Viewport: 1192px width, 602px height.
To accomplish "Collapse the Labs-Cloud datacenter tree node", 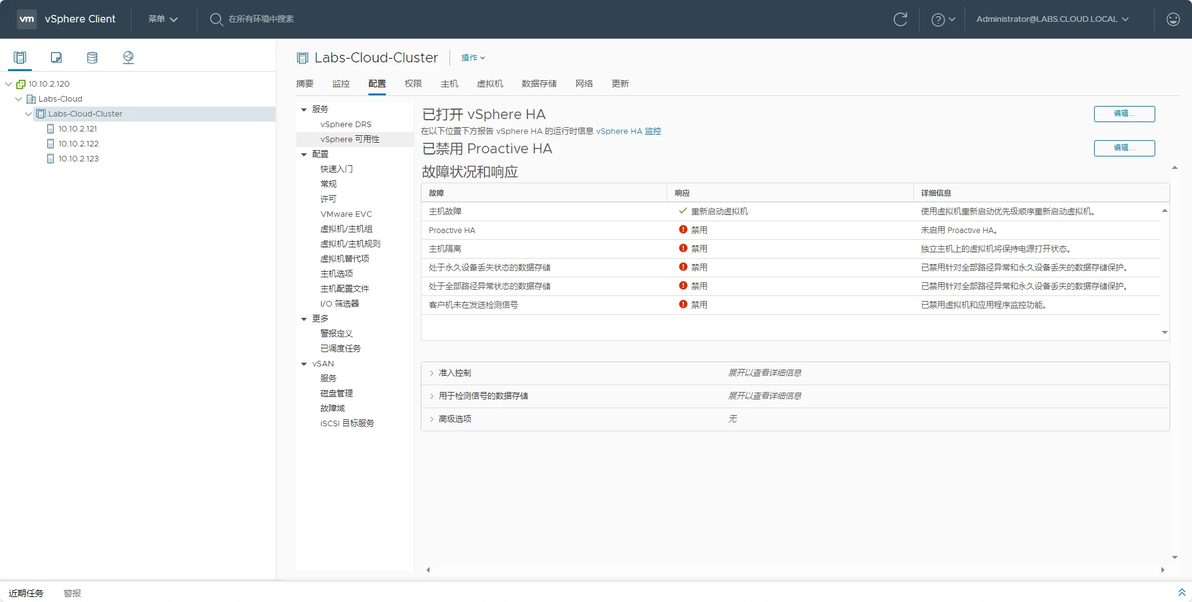I will pyautogui.click(x=18, y=99).
